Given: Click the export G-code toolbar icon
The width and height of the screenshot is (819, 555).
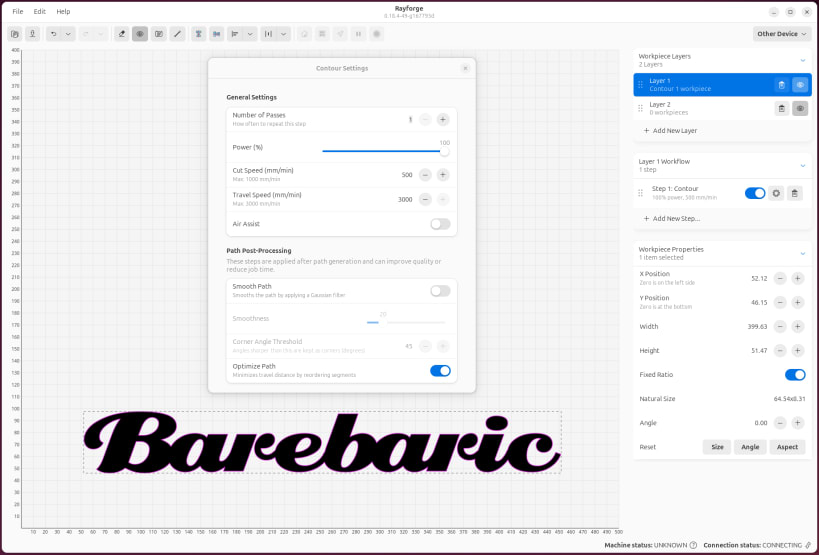Looking at the screenshot, I should coord(32,34).
